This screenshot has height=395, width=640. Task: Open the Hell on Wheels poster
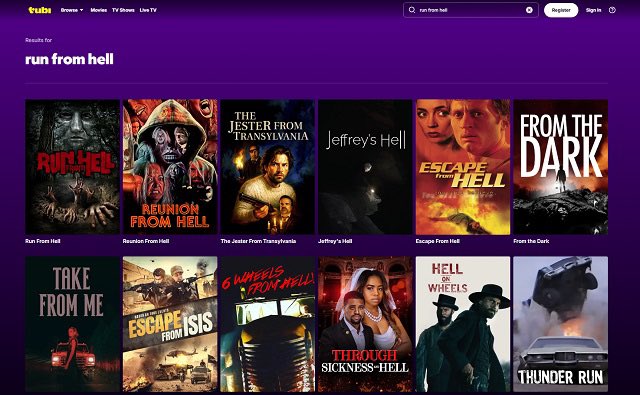click(x=463, y=324)
